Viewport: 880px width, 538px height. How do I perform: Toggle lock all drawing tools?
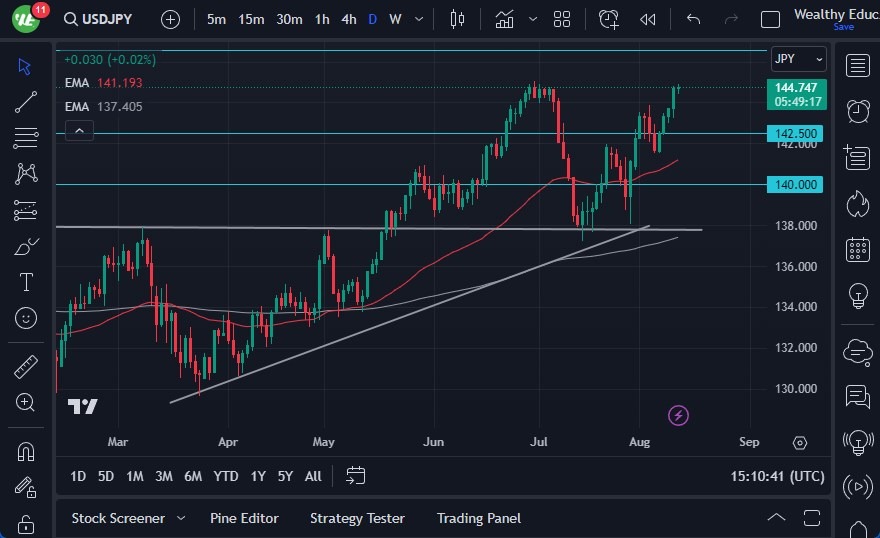point(26,524)
